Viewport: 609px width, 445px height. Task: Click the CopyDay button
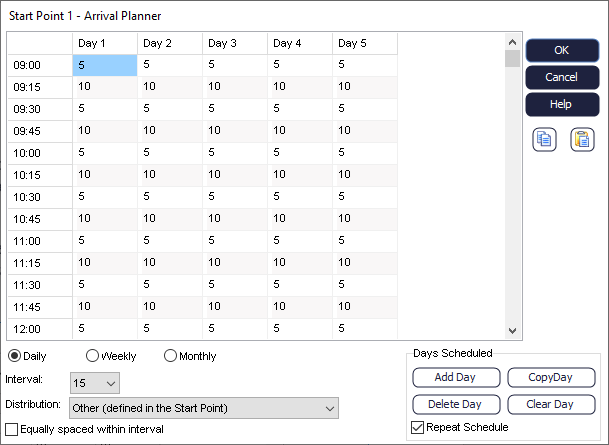551,378
